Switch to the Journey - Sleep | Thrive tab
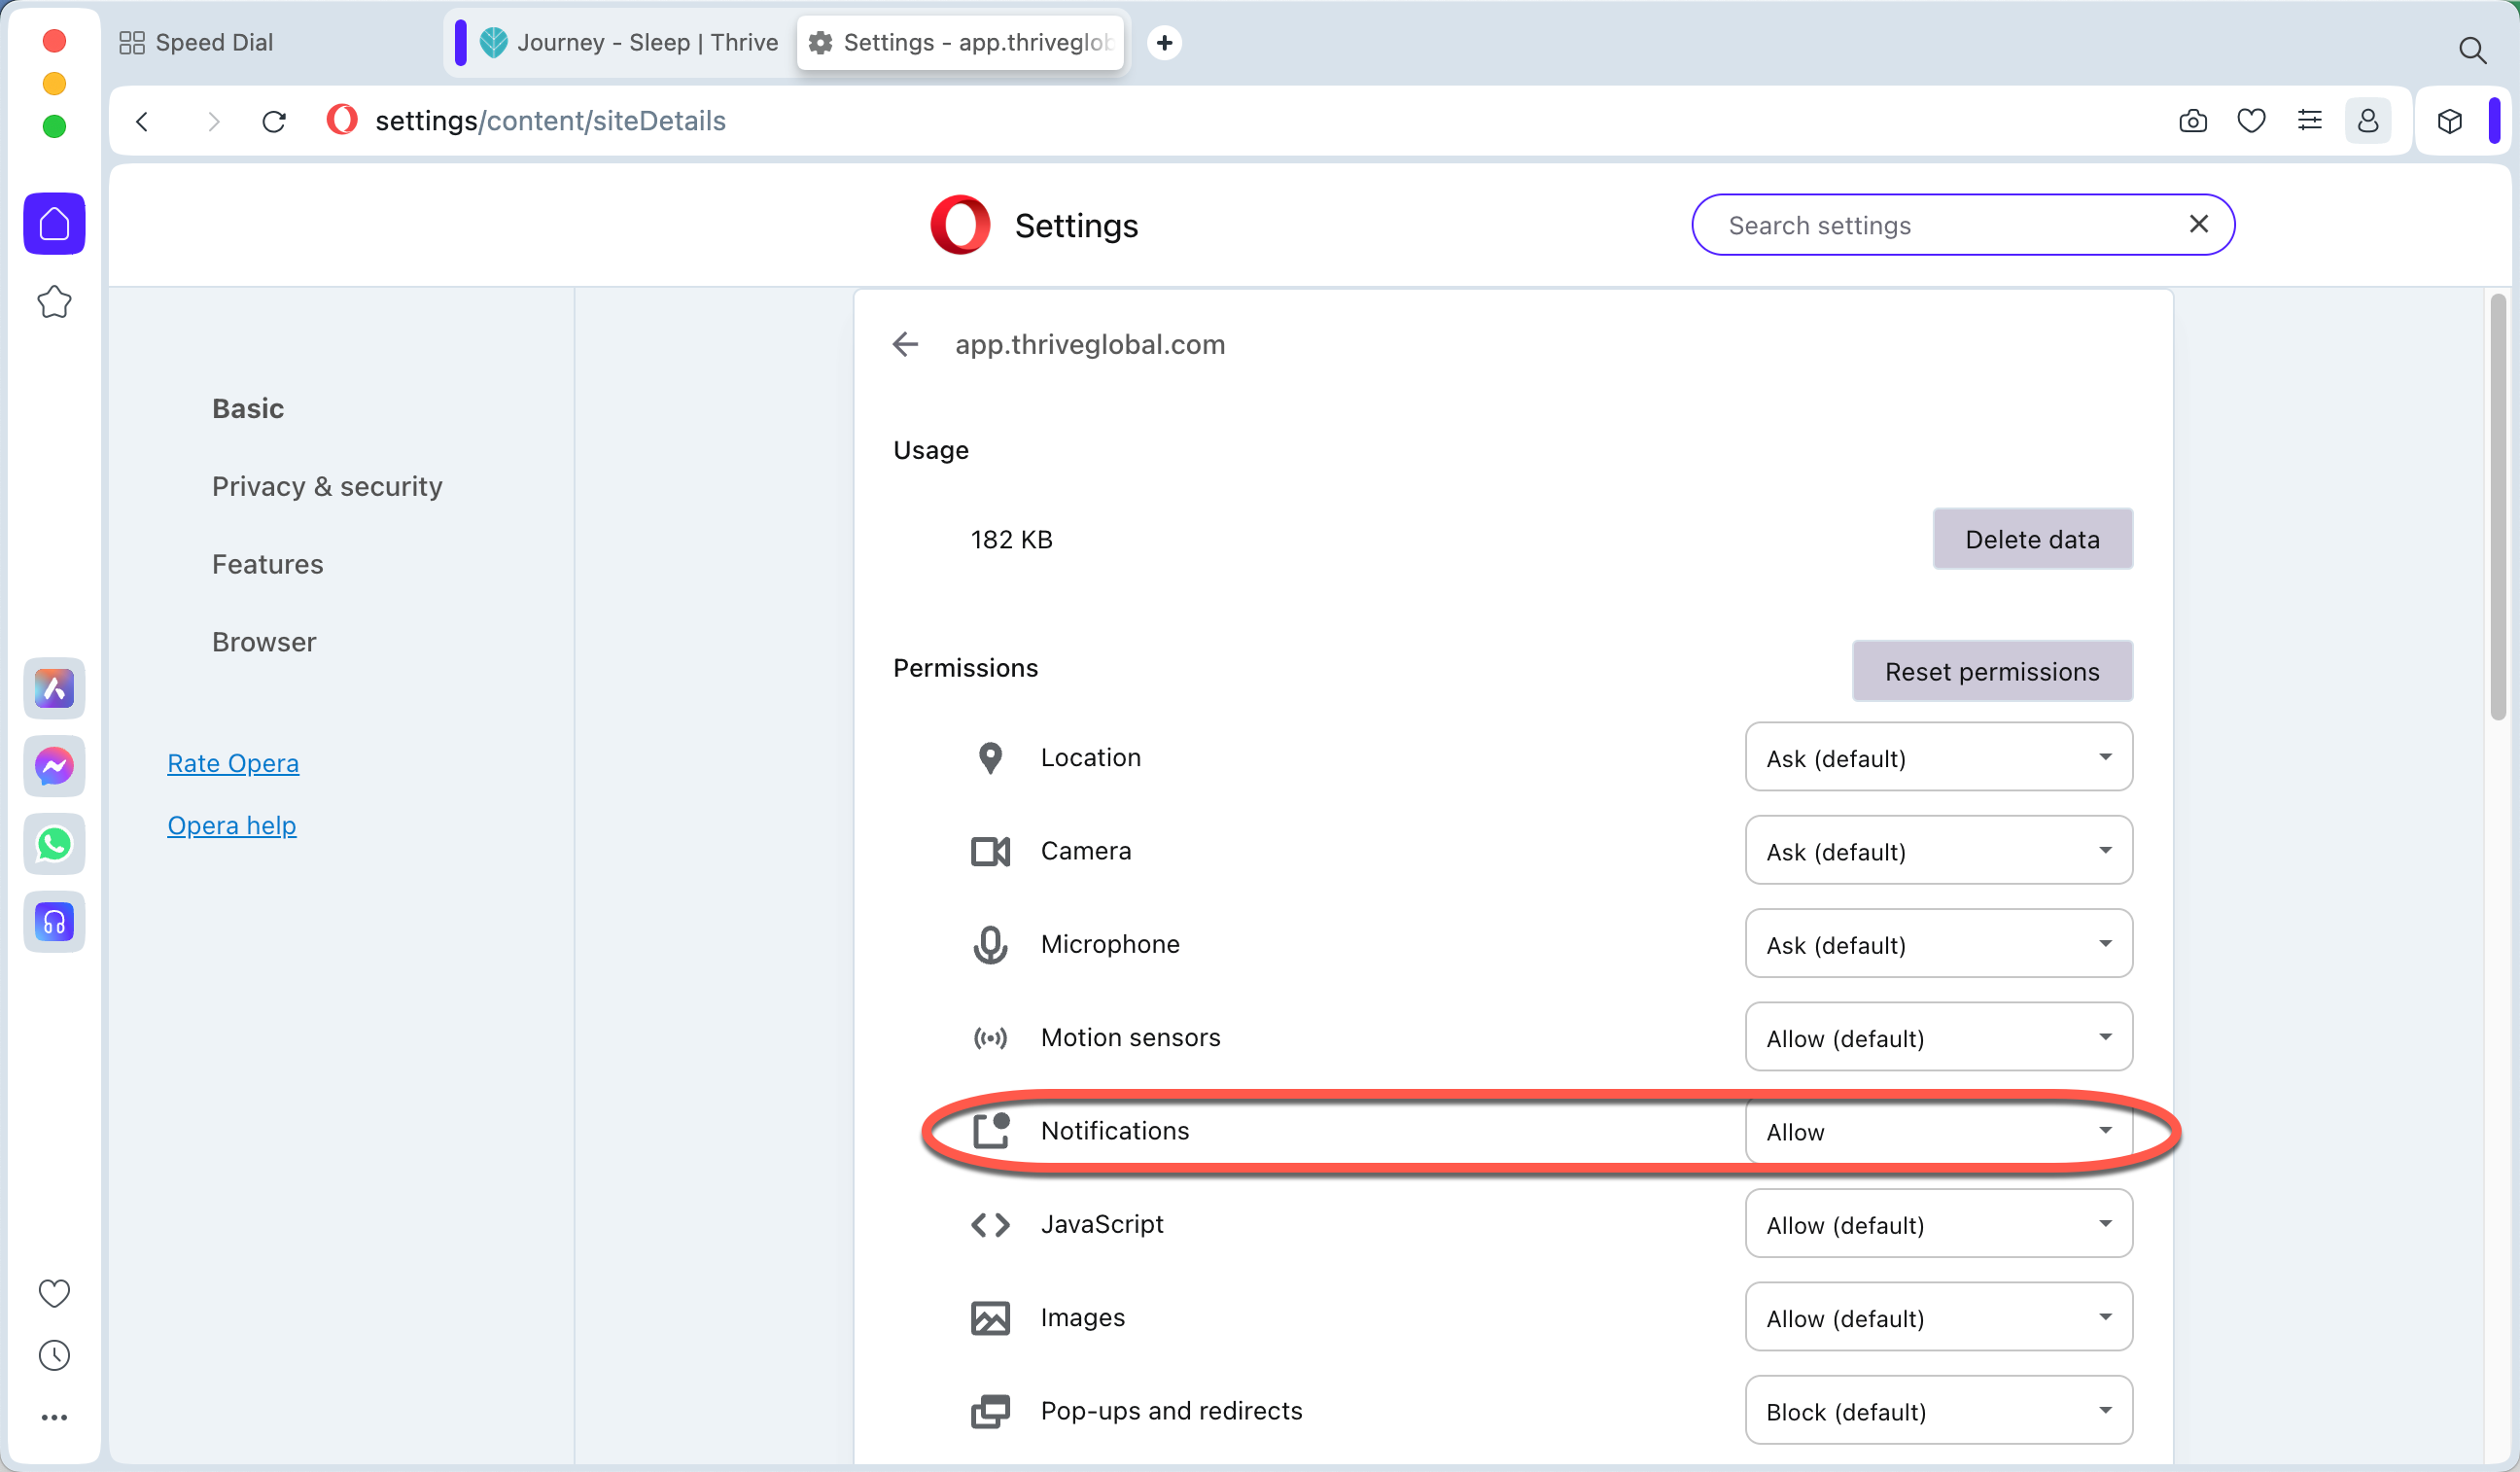 (x=630, y=42)
